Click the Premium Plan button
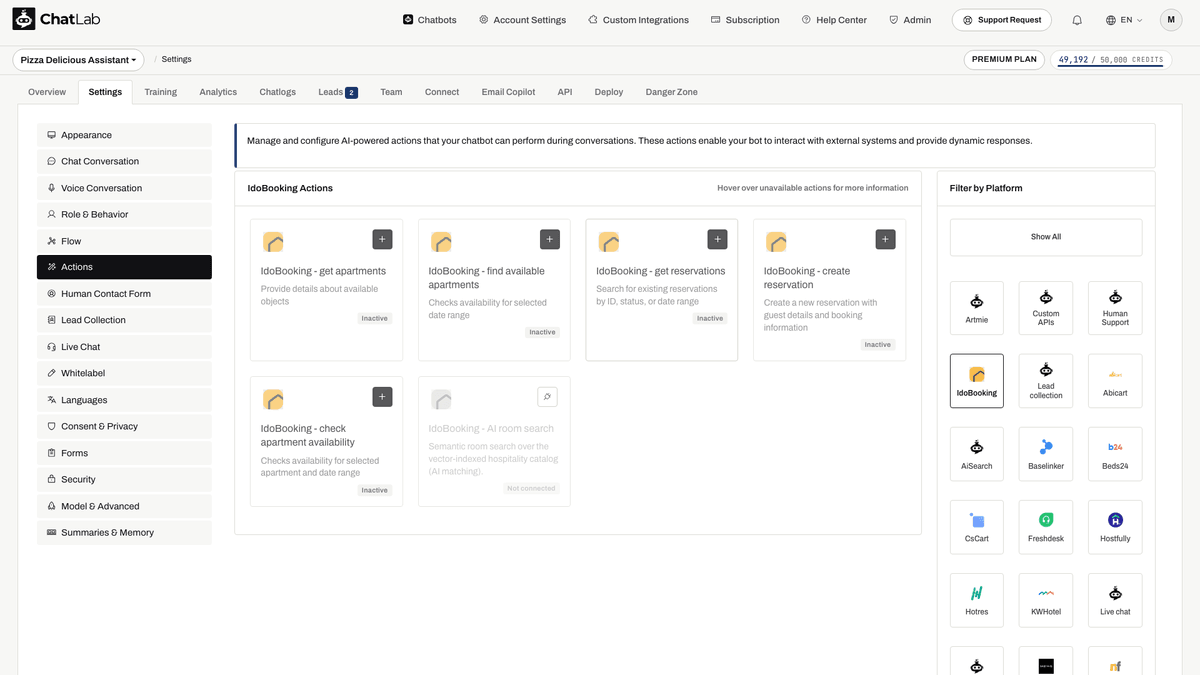The image size is (1200, 675). point(1005,60)
